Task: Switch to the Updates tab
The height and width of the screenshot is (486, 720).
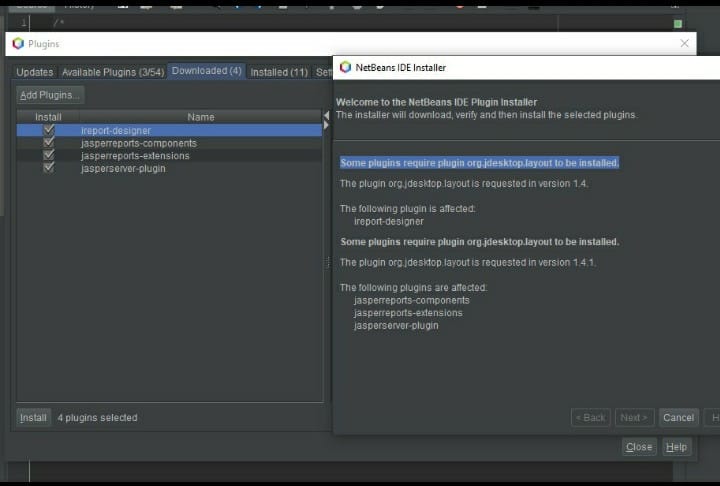Action: point(34,72)
